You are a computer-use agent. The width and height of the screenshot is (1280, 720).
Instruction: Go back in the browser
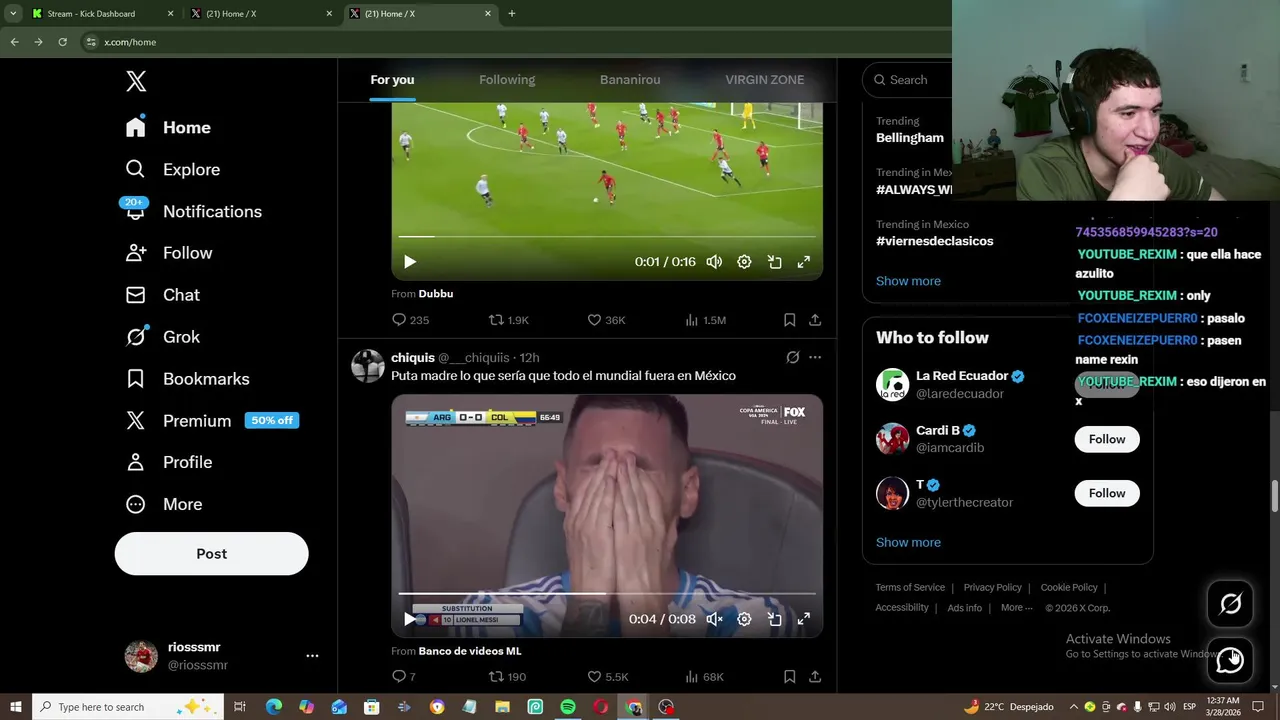[14, 42]
